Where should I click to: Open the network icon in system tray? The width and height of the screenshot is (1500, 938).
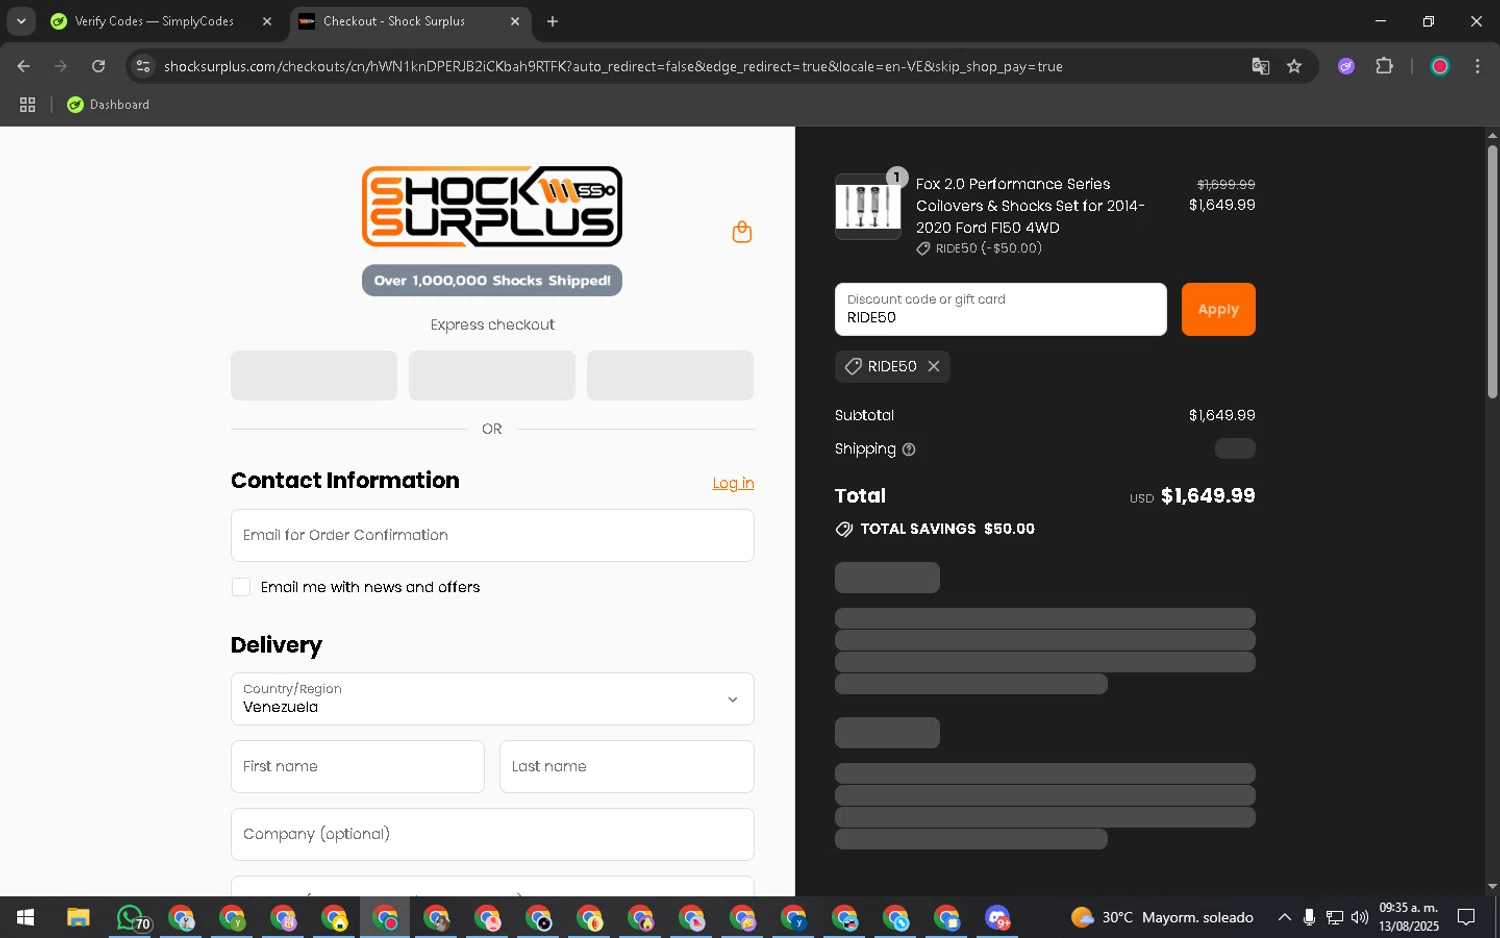pyautogui.click(x=1334, y=917)
